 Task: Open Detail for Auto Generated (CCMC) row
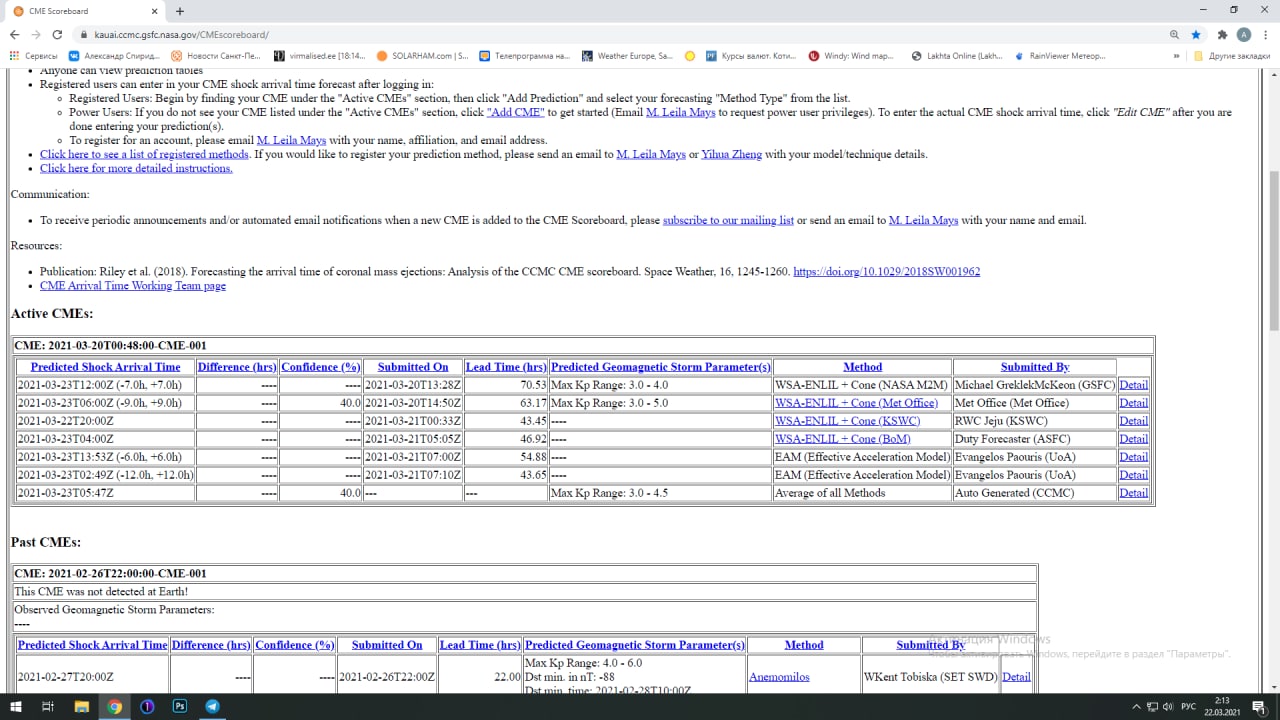click(1133, 493)
